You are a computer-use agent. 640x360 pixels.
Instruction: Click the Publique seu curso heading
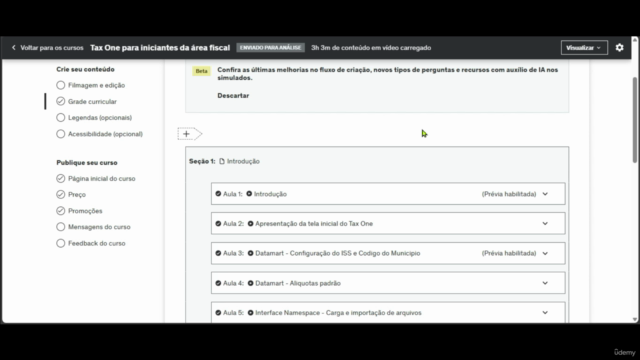pos(87,162)
